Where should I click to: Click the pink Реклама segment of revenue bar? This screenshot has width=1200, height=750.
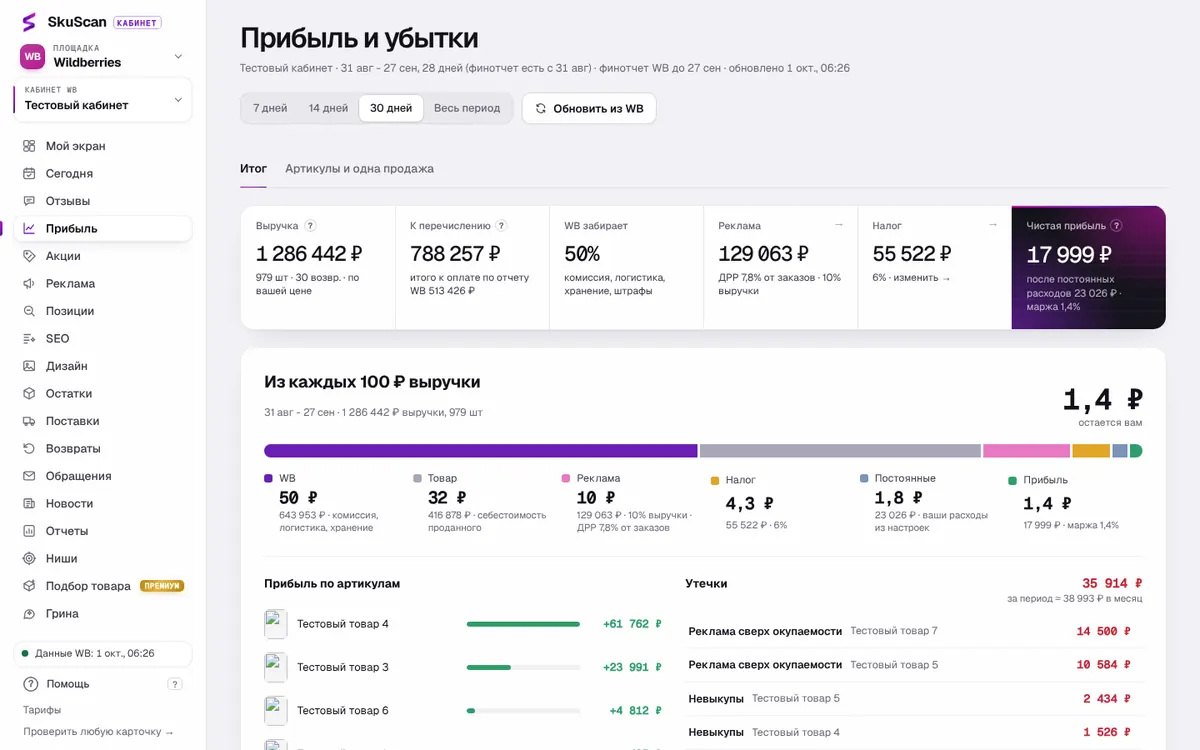[x=1027, y=451]
